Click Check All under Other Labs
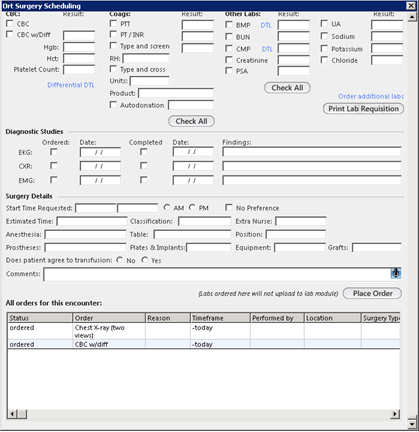419x432 pixels. [x=287, y=88]
